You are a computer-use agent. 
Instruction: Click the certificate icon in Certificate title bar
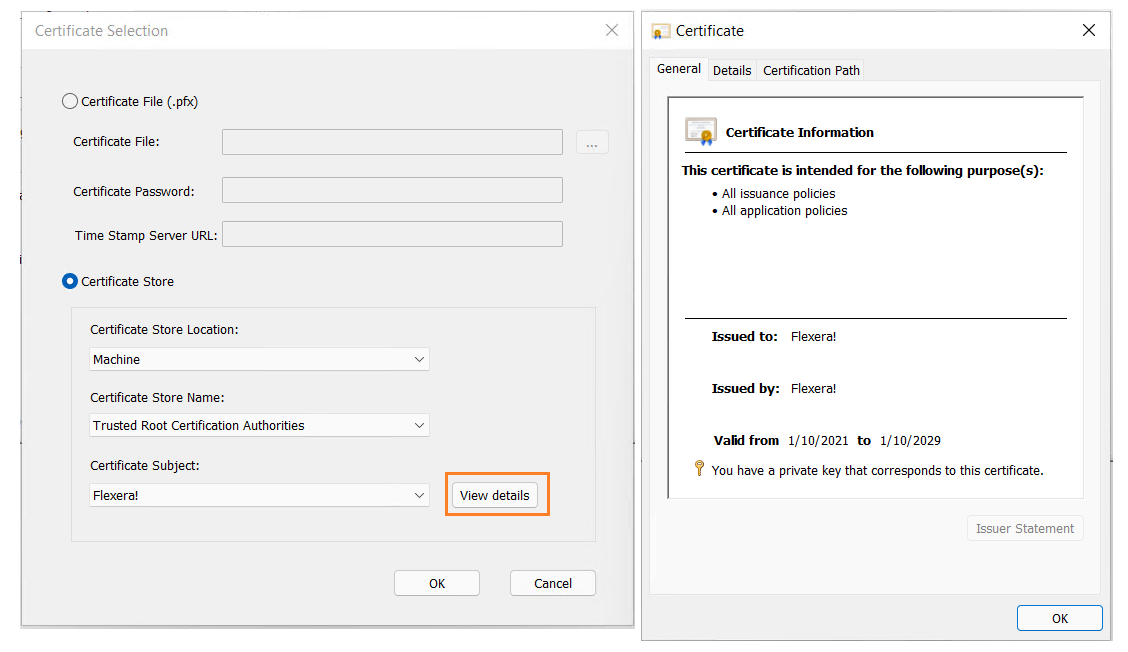click(661, 31)
